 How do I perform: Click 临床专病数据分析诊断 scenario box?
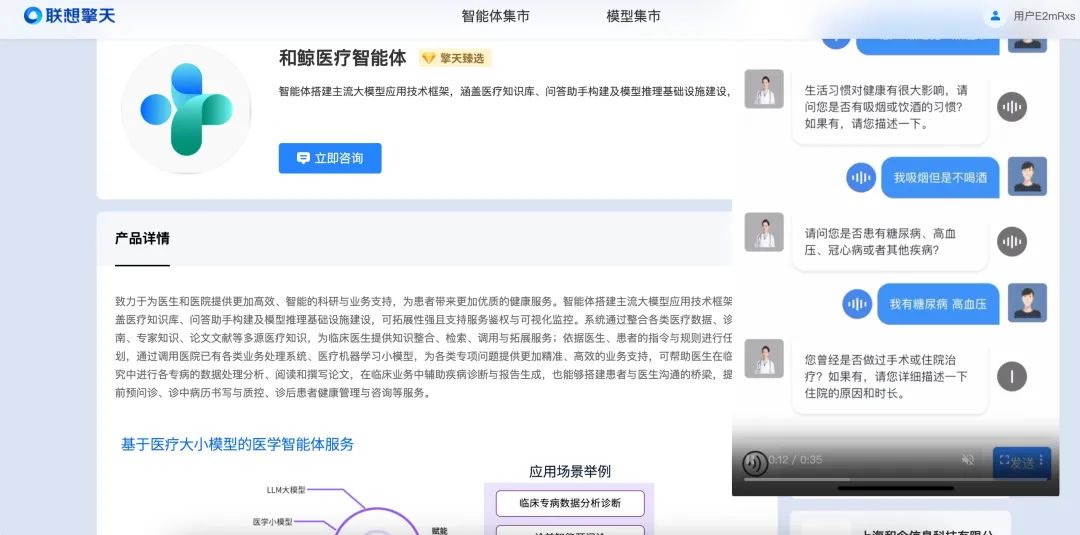point(570,503)
